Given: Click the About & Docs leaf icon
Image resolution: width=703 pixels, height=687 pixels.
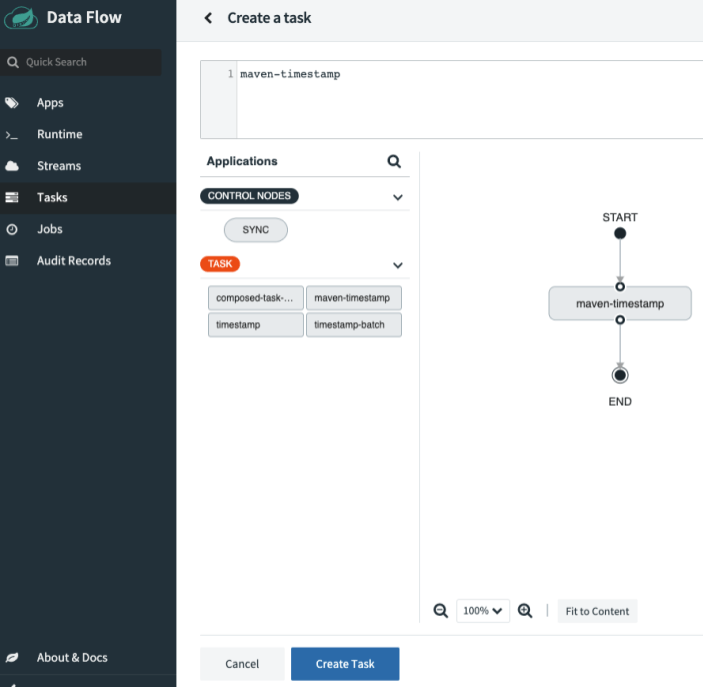Looking at the screenshot, I should [12, 657].
